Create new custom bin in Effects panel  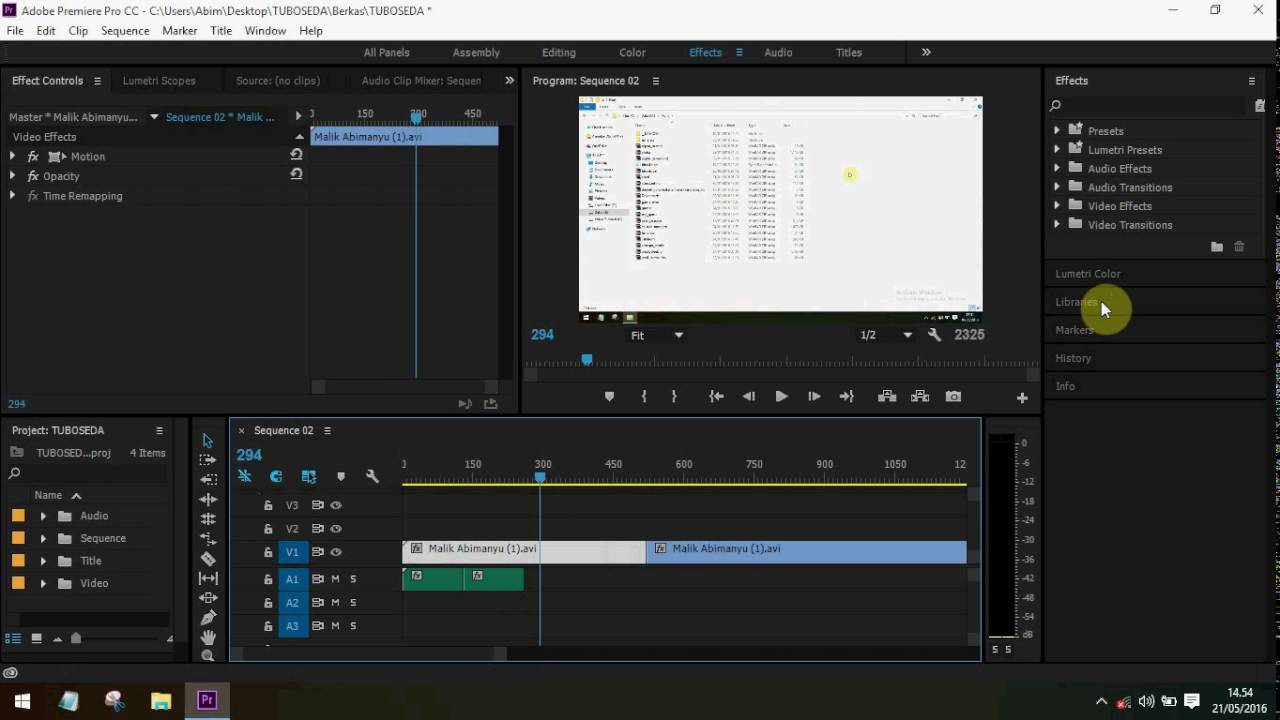coord(1217,247)
